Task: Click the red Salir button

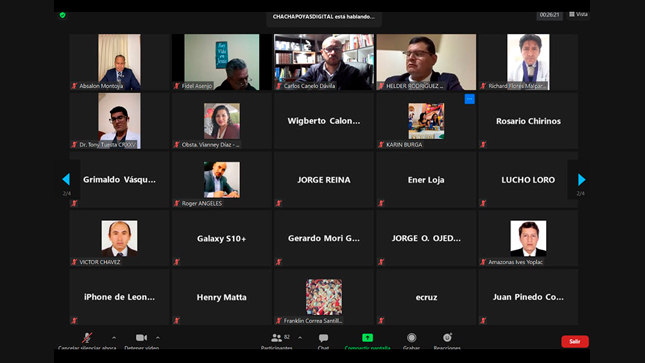Action: tap(575, 341)
